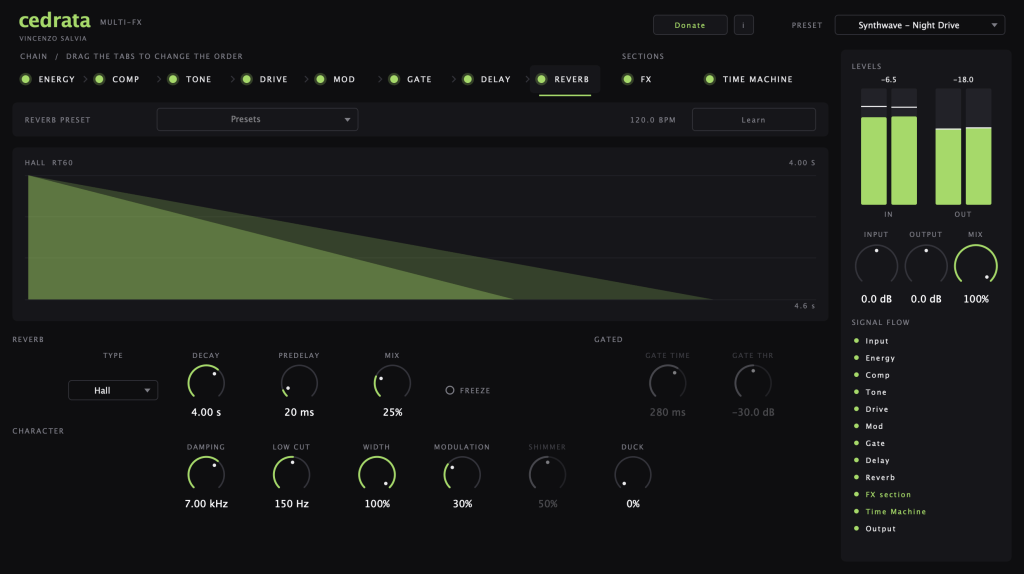The image size is (1024, 574).
Task: Click the OUTPUT level knob
Action: tap(926, 266)
